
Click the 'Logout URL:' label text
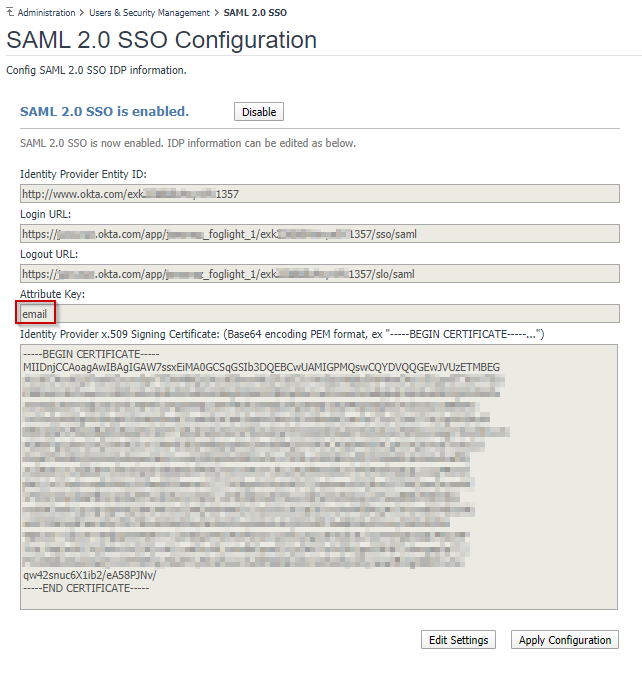49,254
